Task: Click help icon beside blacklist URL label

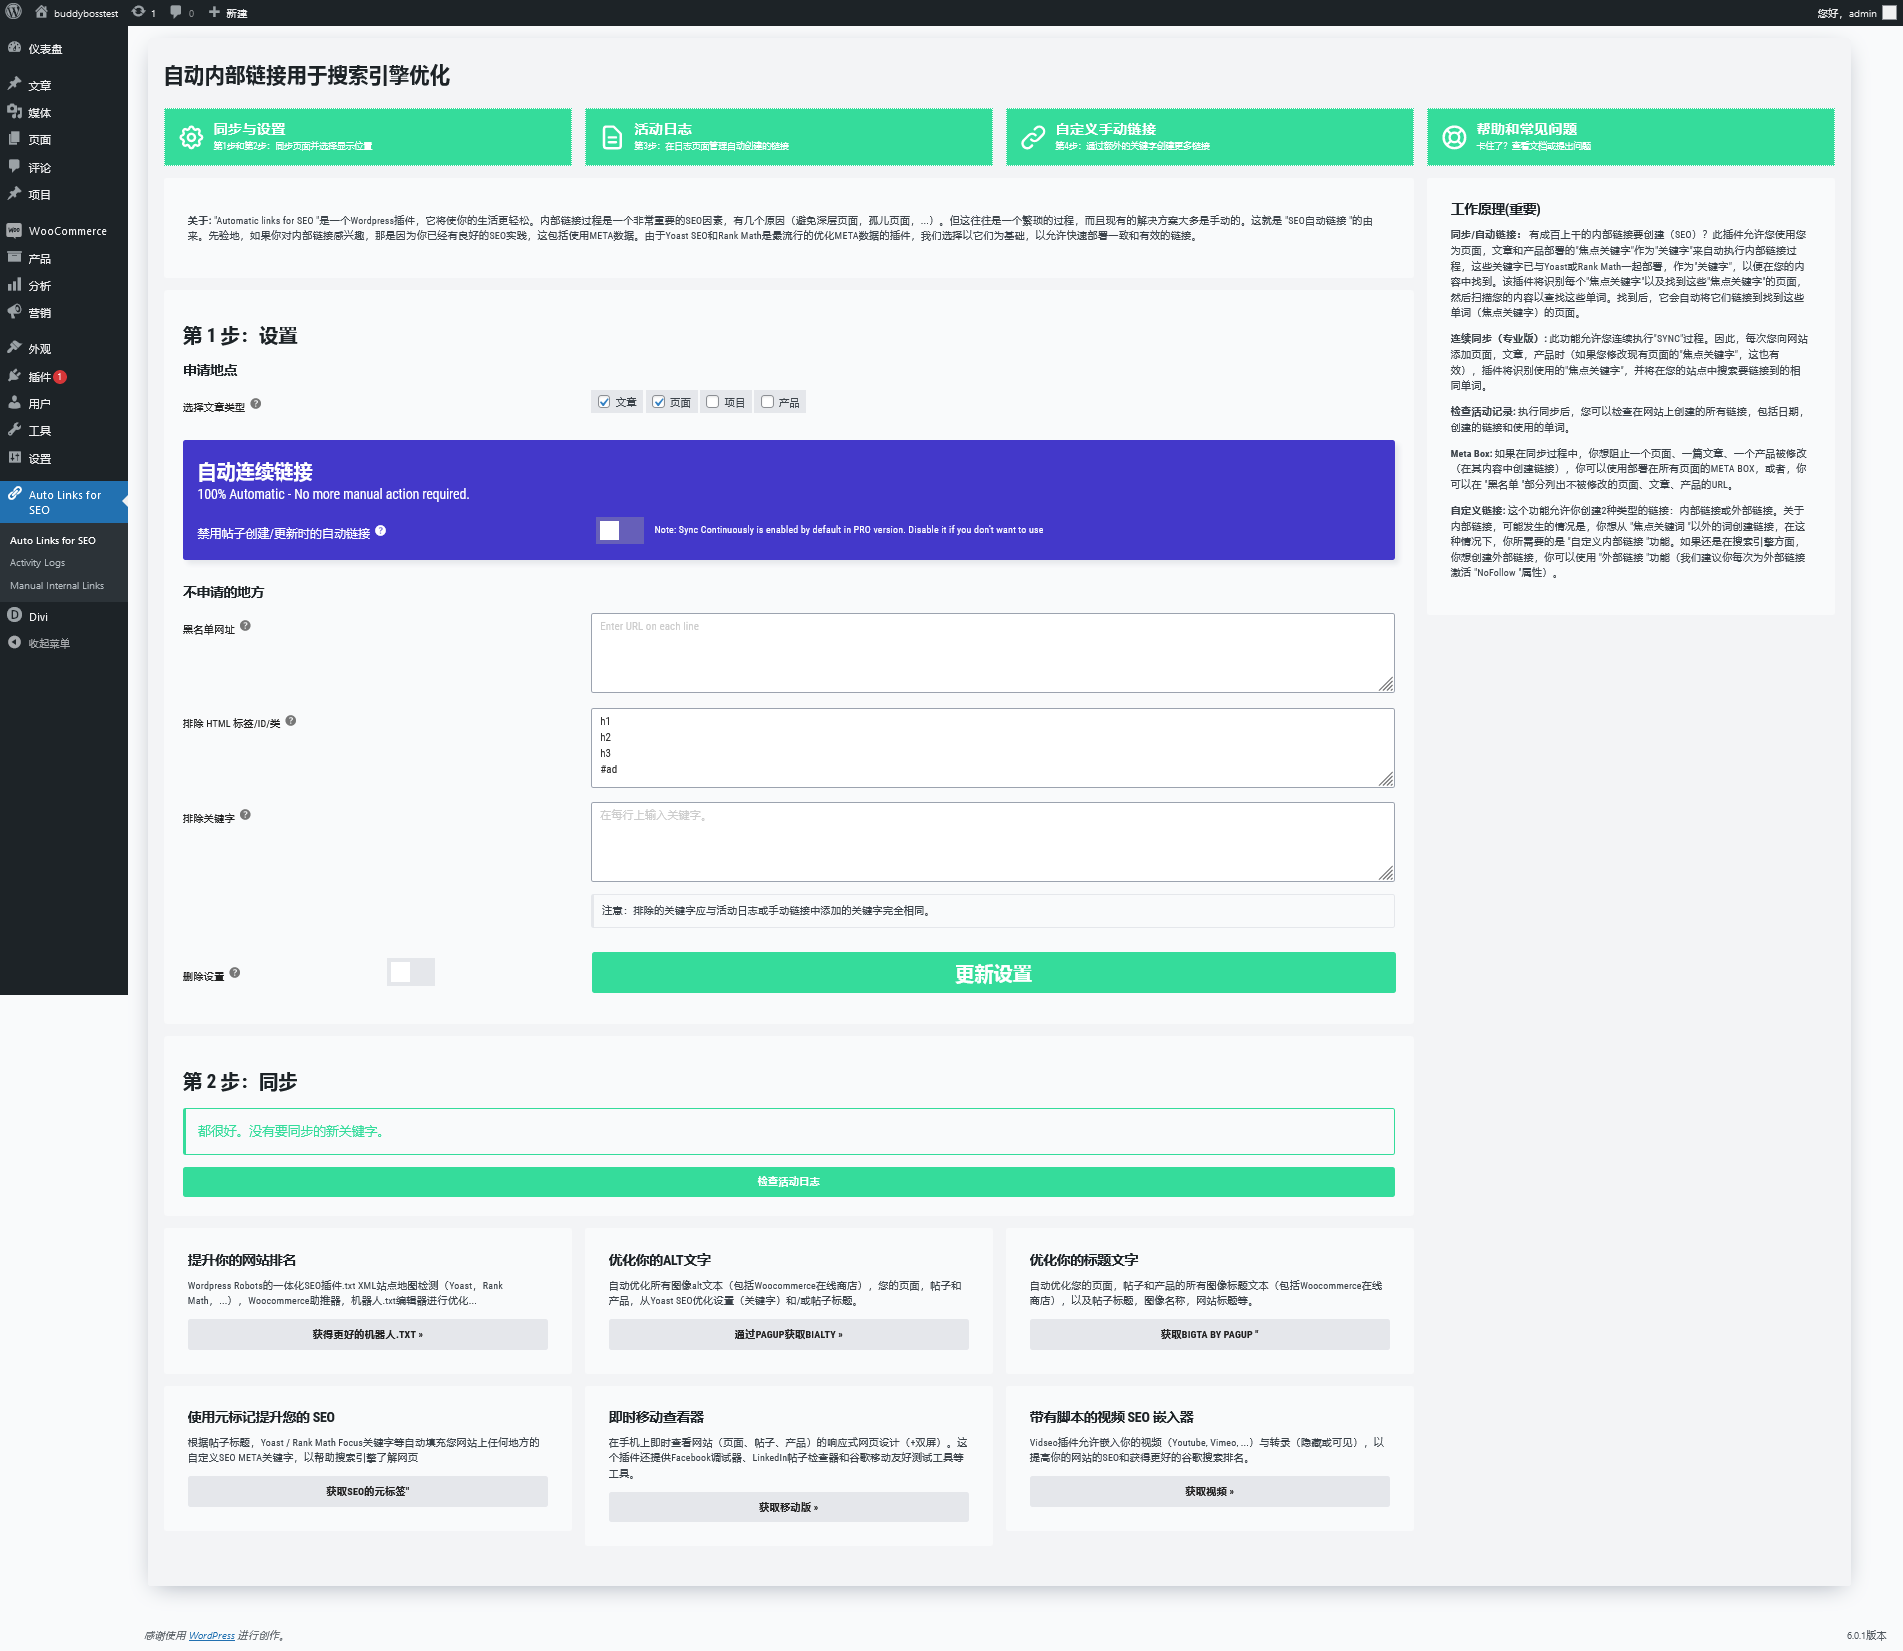Action: coord(246,626)
